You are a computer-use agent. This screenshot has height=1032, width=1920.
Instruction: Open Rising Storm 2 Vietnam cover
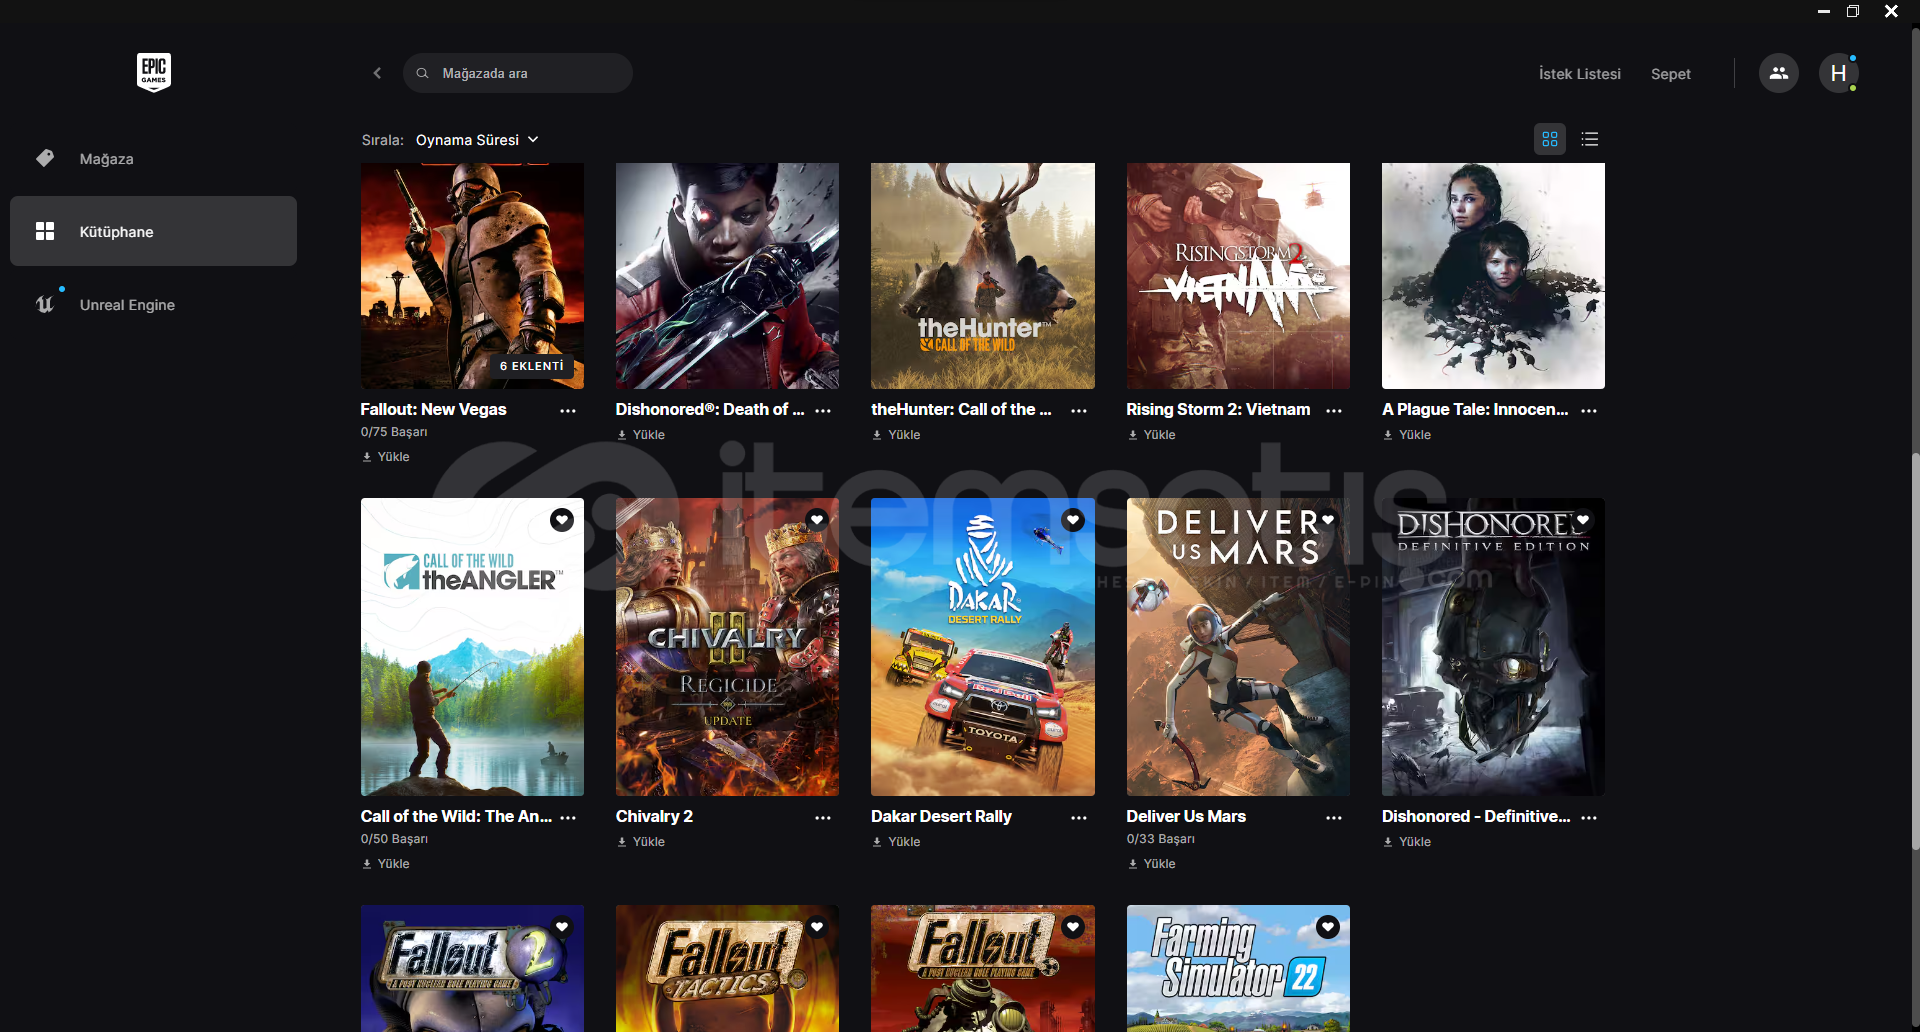(x=1238, y=276)
